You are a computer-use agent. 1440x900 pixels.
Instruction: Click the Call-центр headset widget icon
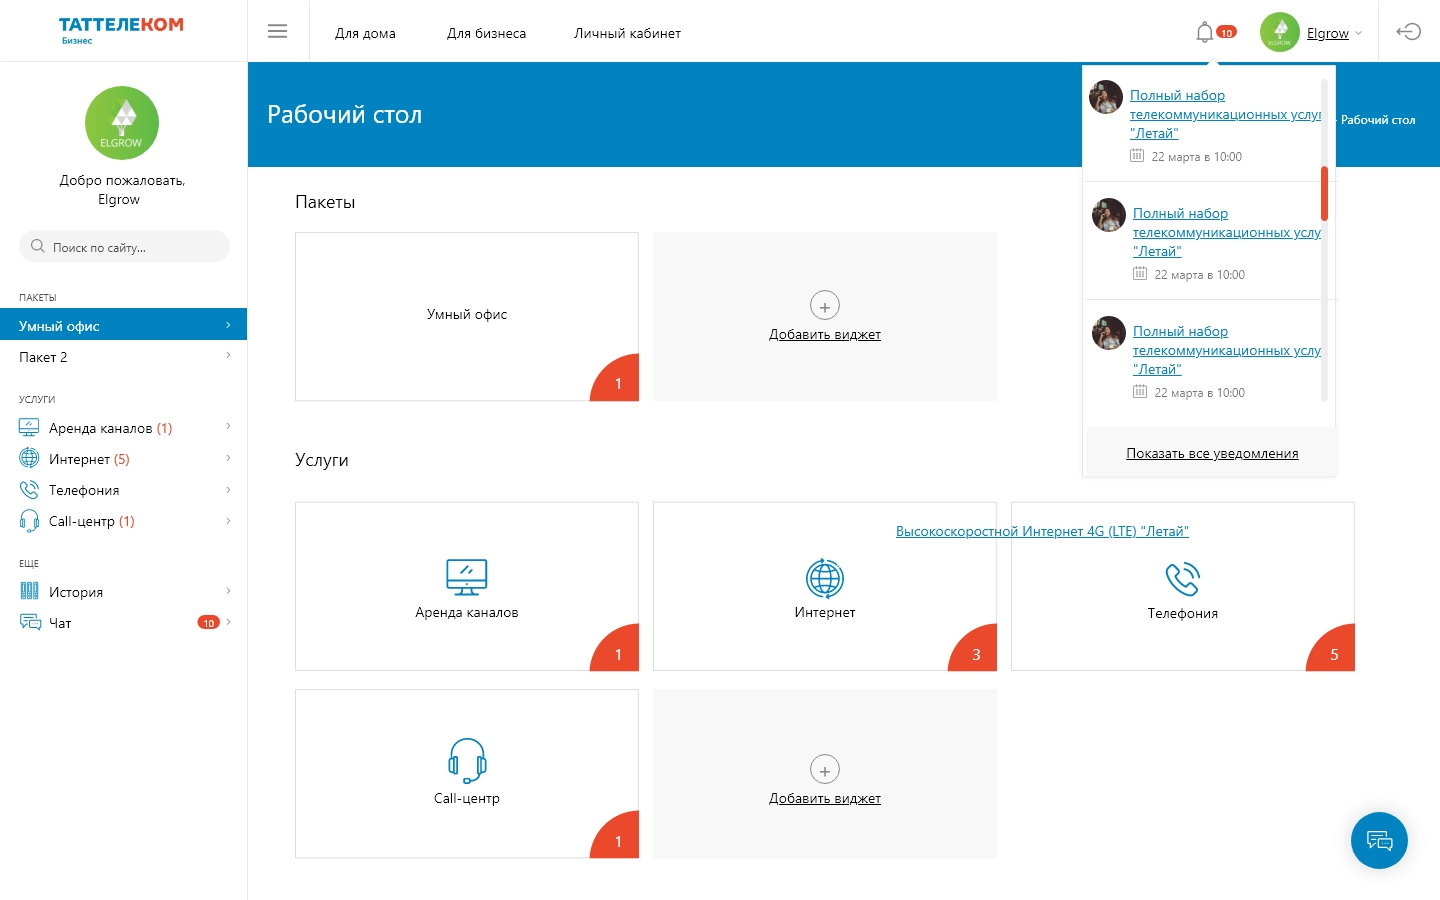coord(467,761)
